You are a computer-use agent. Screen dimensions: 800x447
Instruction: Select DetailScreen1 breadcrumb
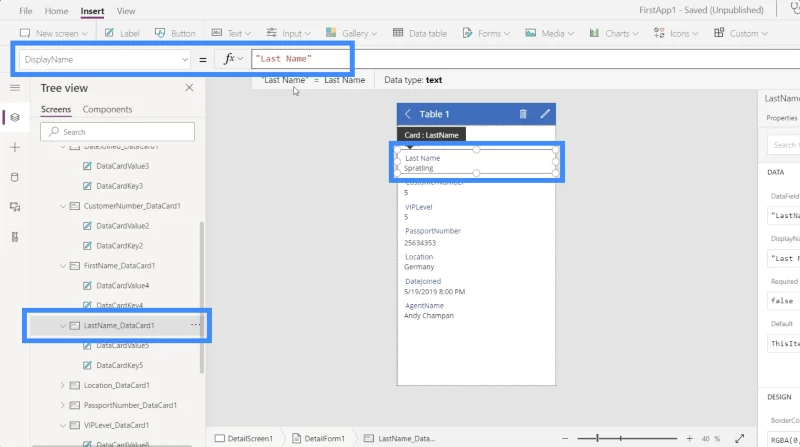coord(244,438)
